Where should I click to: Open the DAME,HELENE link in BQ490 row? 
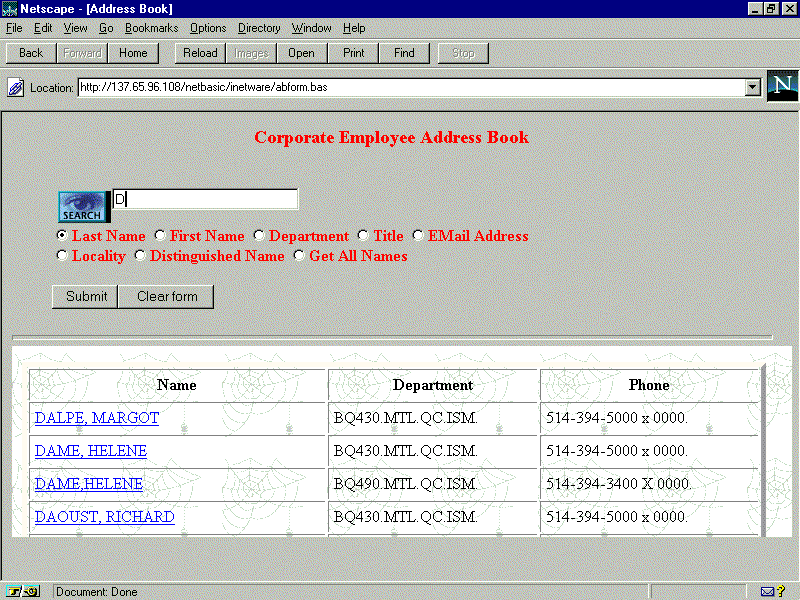coord(89,484)
